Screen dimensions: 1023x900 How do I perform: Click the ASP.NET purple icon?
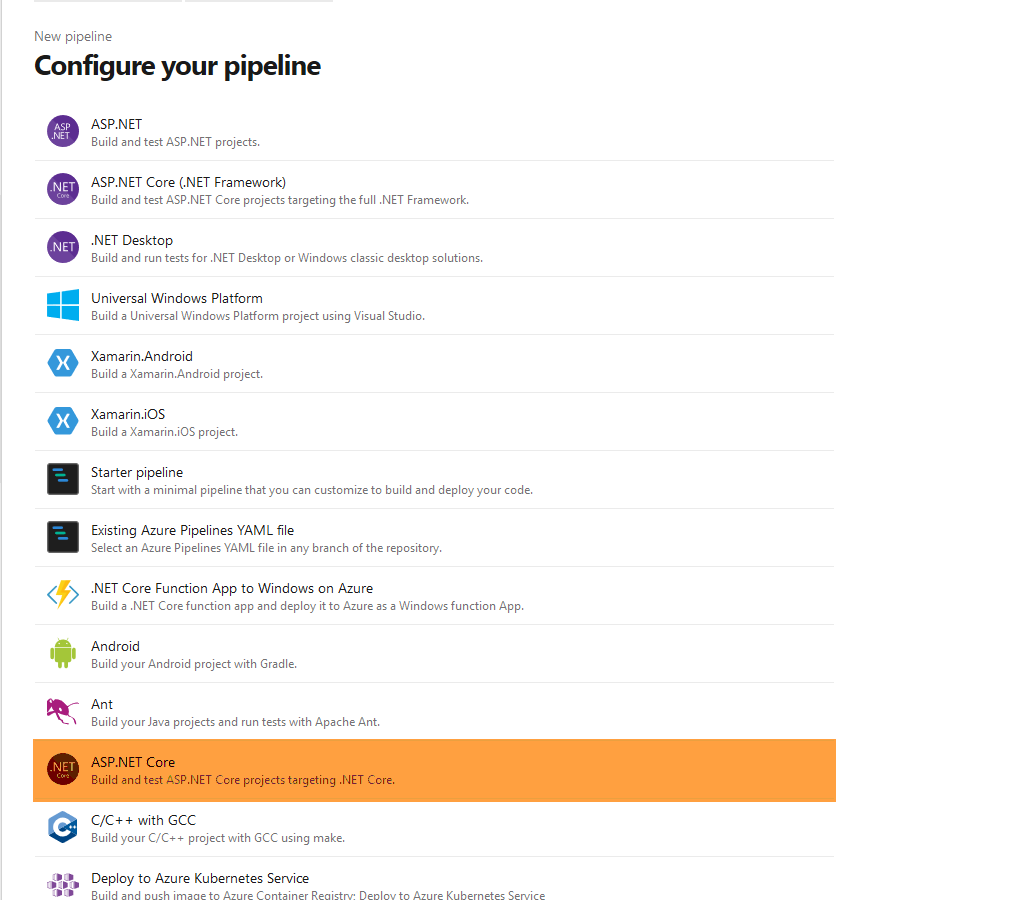click(63, 131)
